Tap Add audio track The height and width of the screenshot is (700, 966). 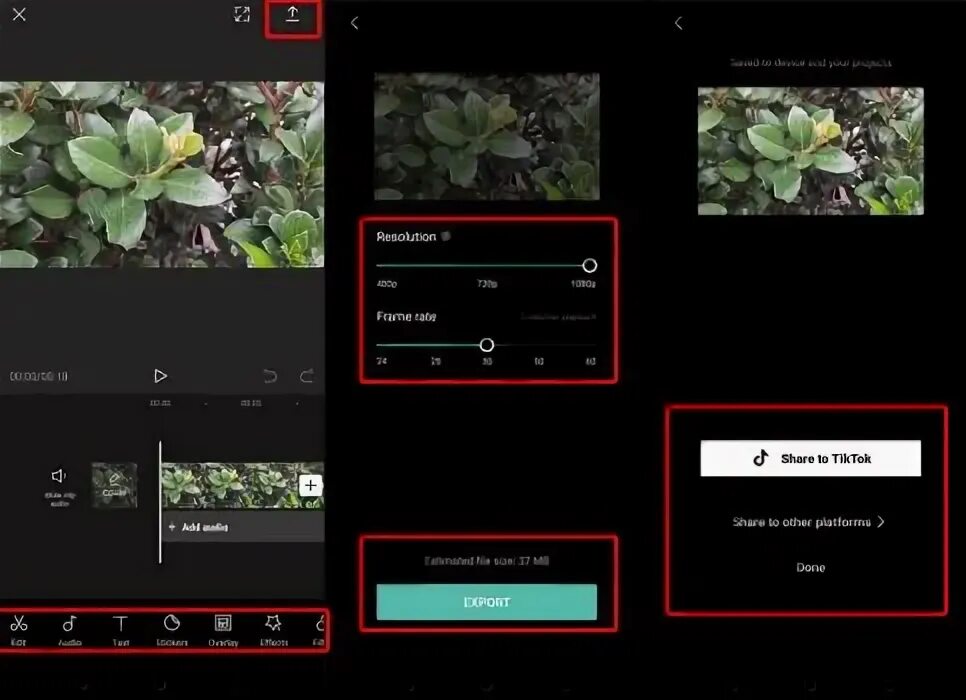tap(244, 527)
